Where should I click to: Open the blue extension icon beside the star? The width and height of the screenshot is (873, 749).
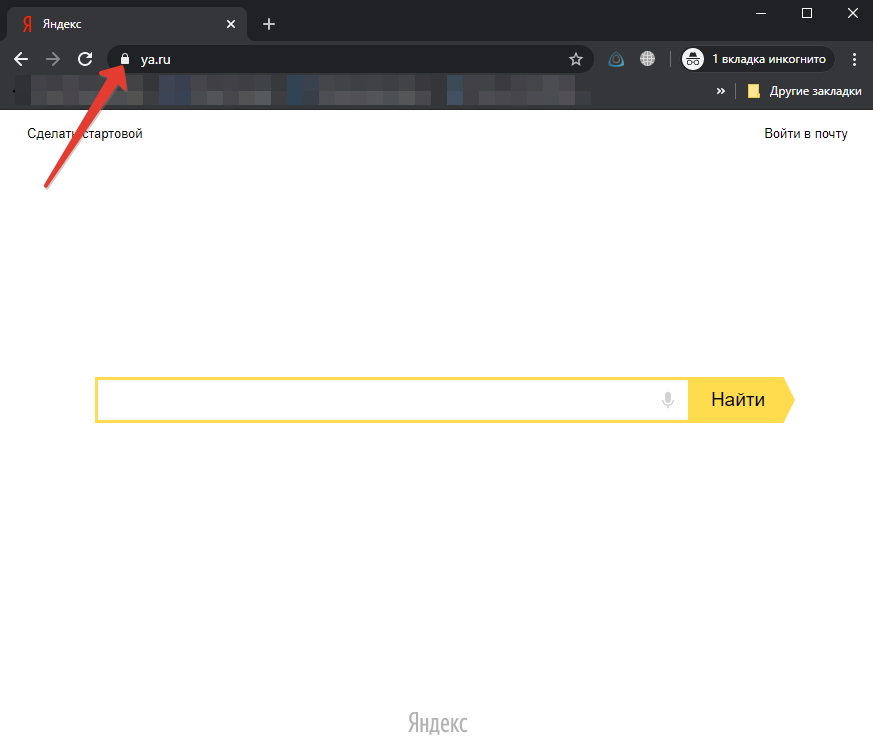click(x=617, y=60)
